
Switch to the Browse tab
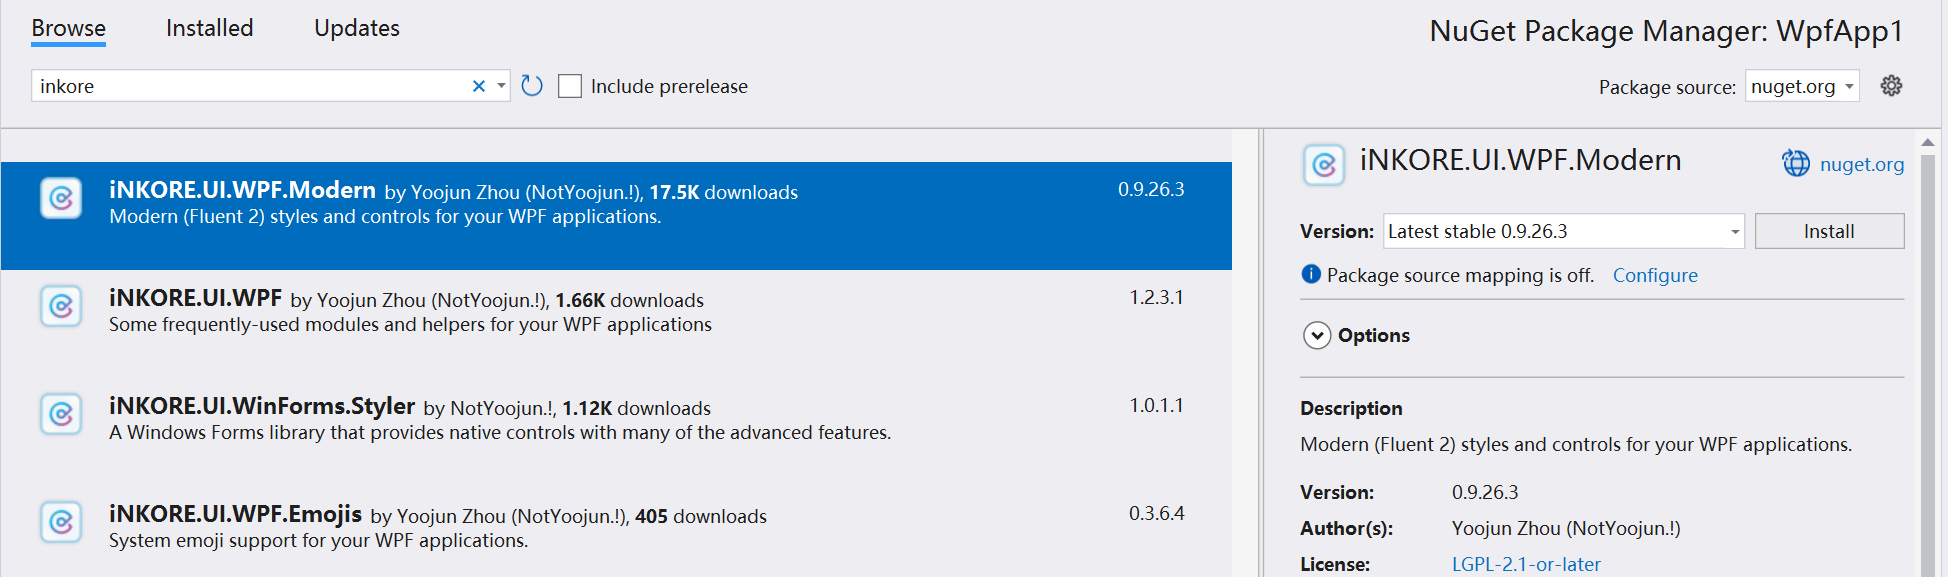click(68, 28)
